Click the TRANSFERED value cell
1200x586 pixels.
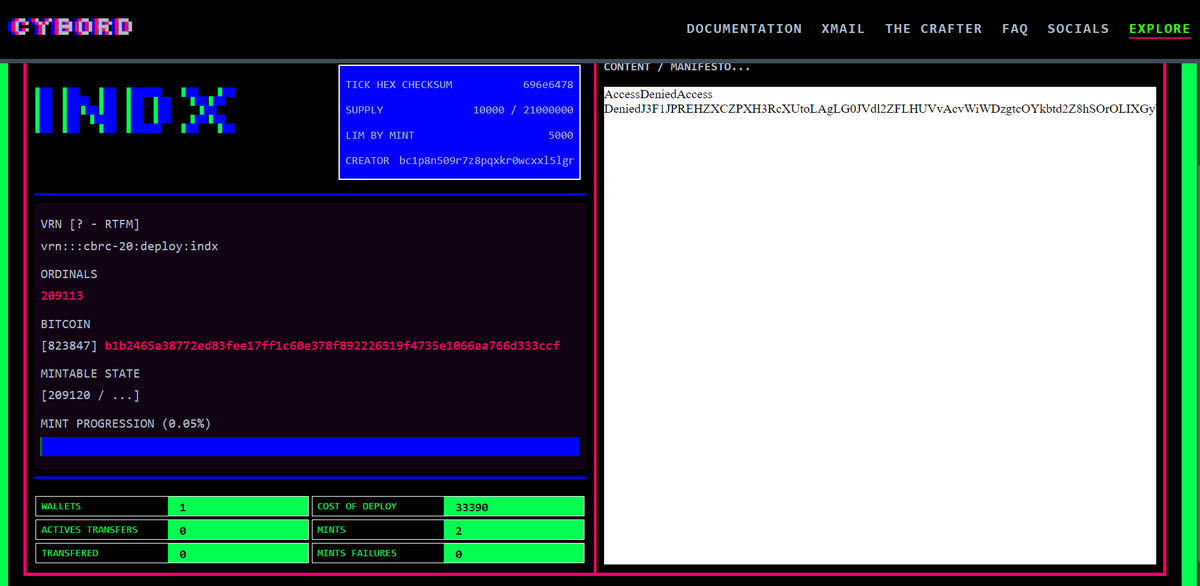pyautogui.click(x=238, y=553)
